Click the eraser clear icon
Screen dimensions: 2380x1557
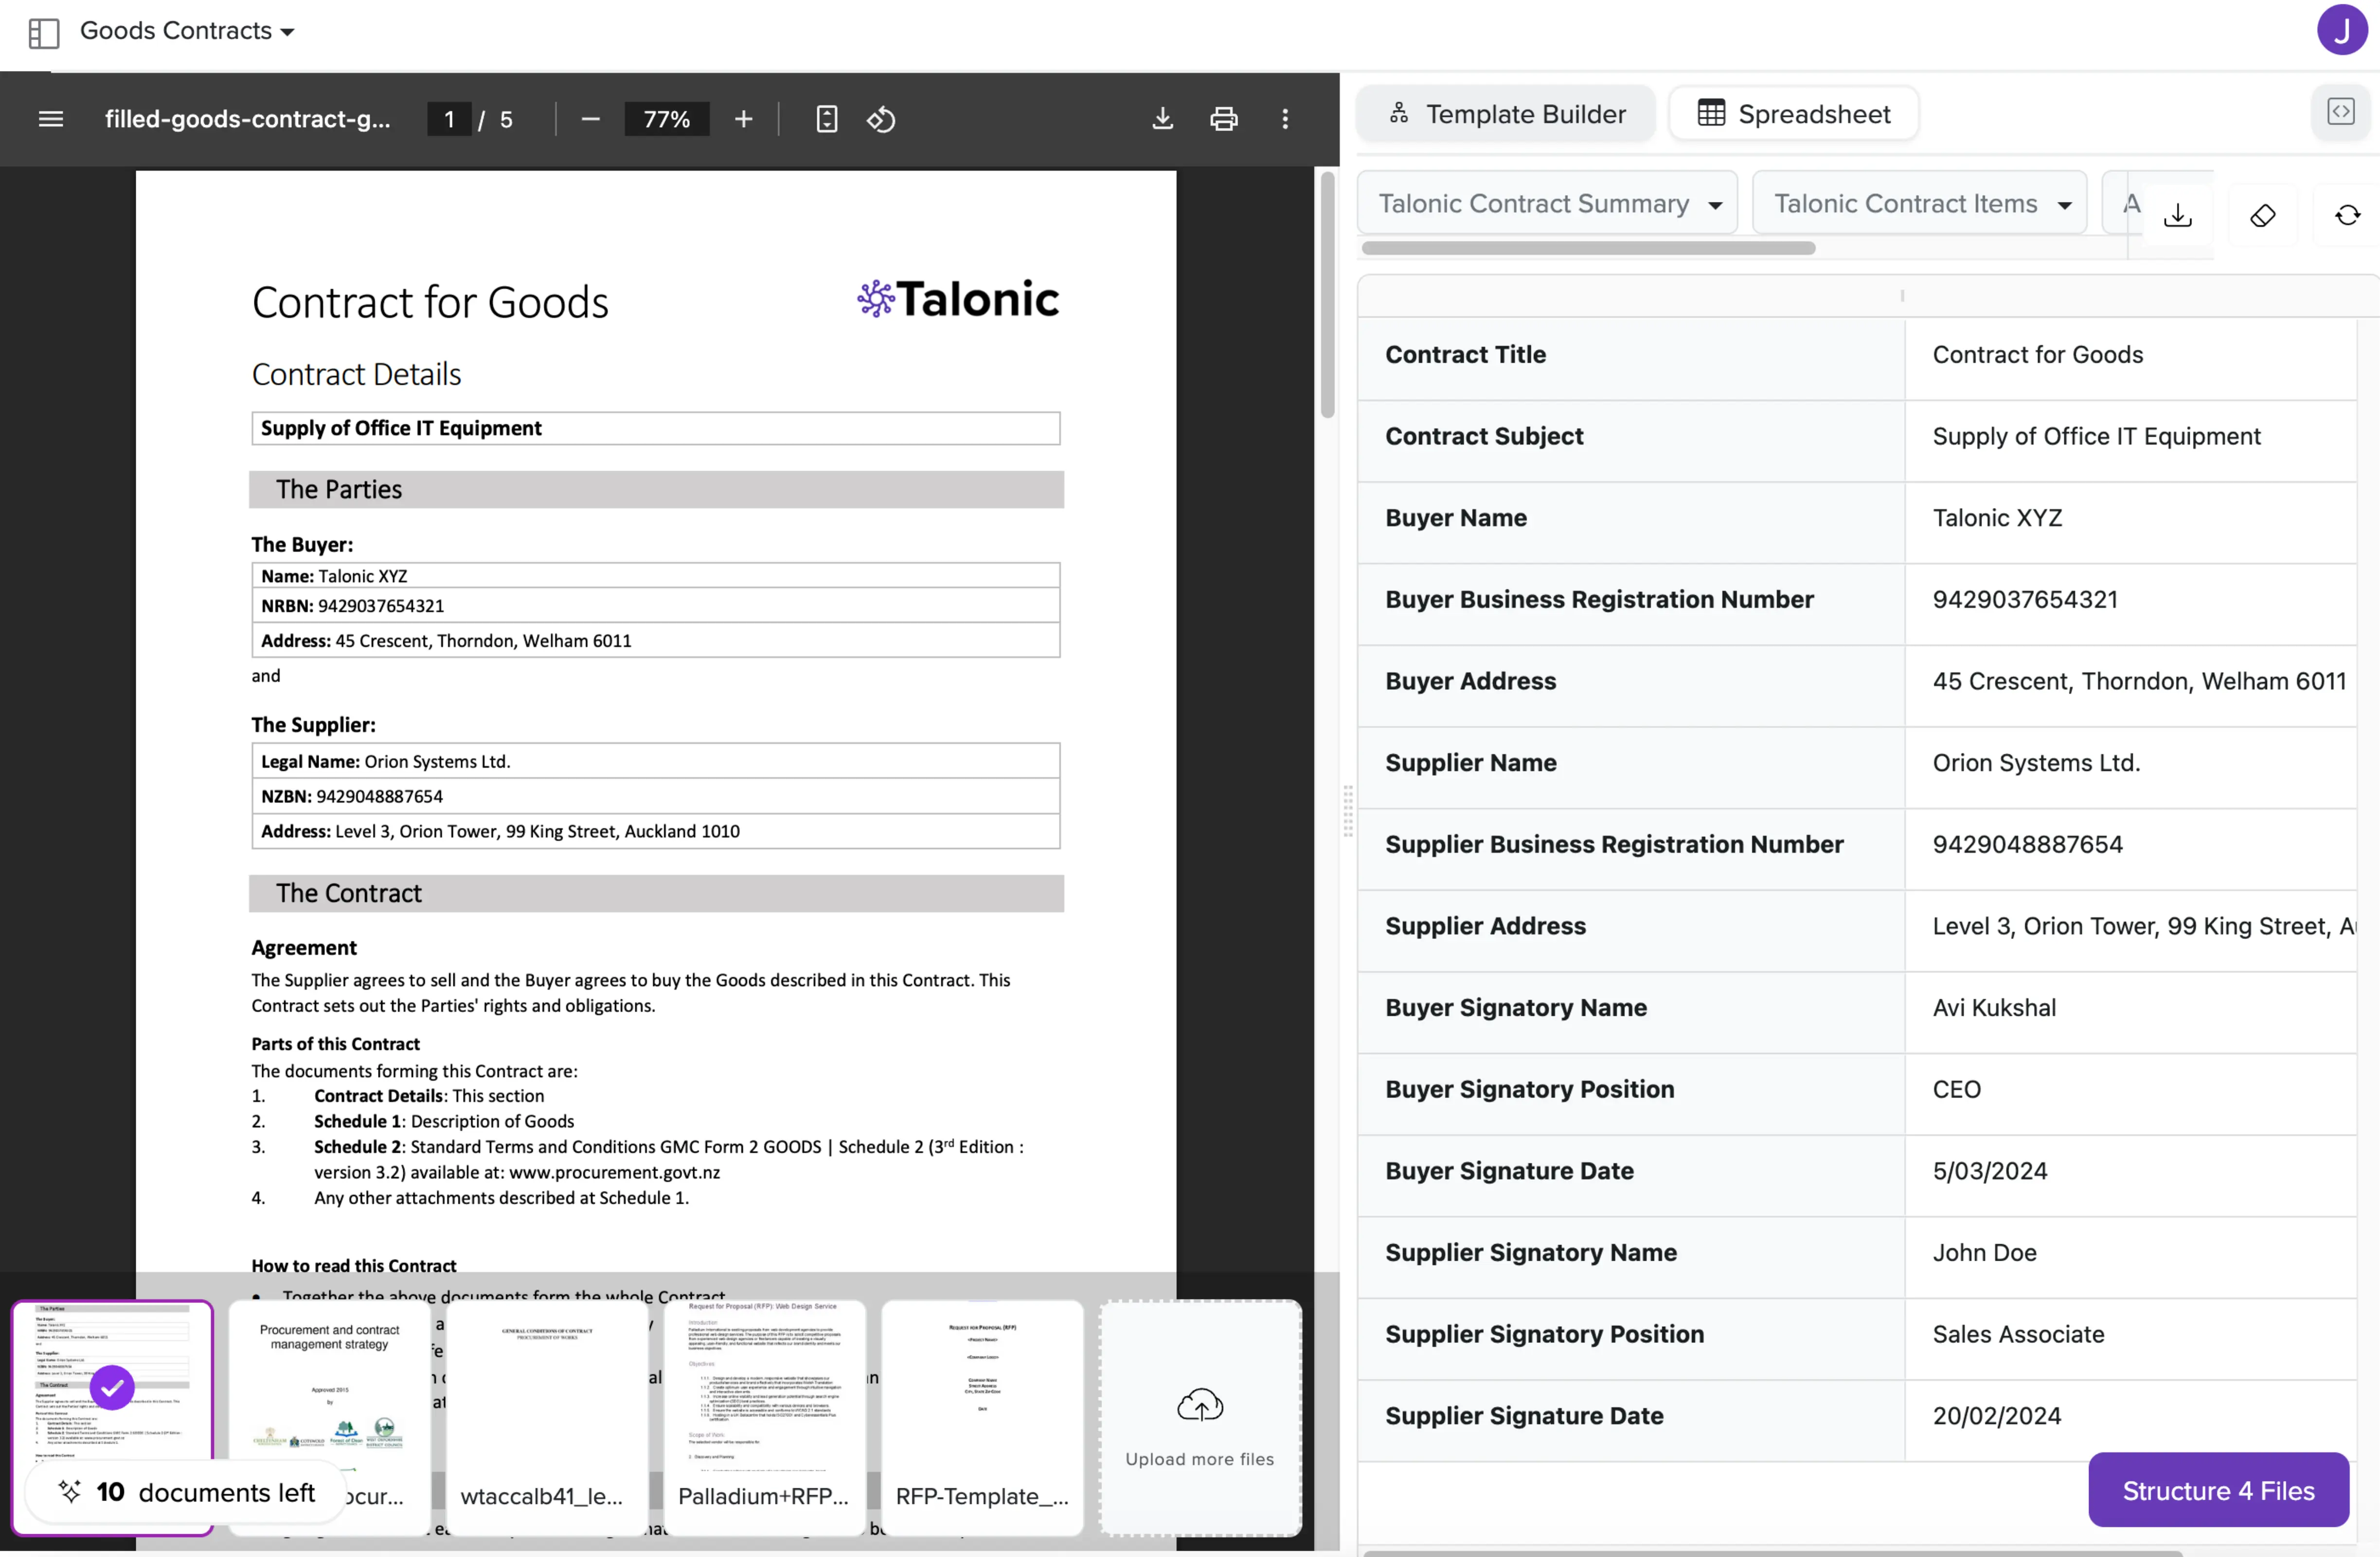click(x=2263, y=215)
